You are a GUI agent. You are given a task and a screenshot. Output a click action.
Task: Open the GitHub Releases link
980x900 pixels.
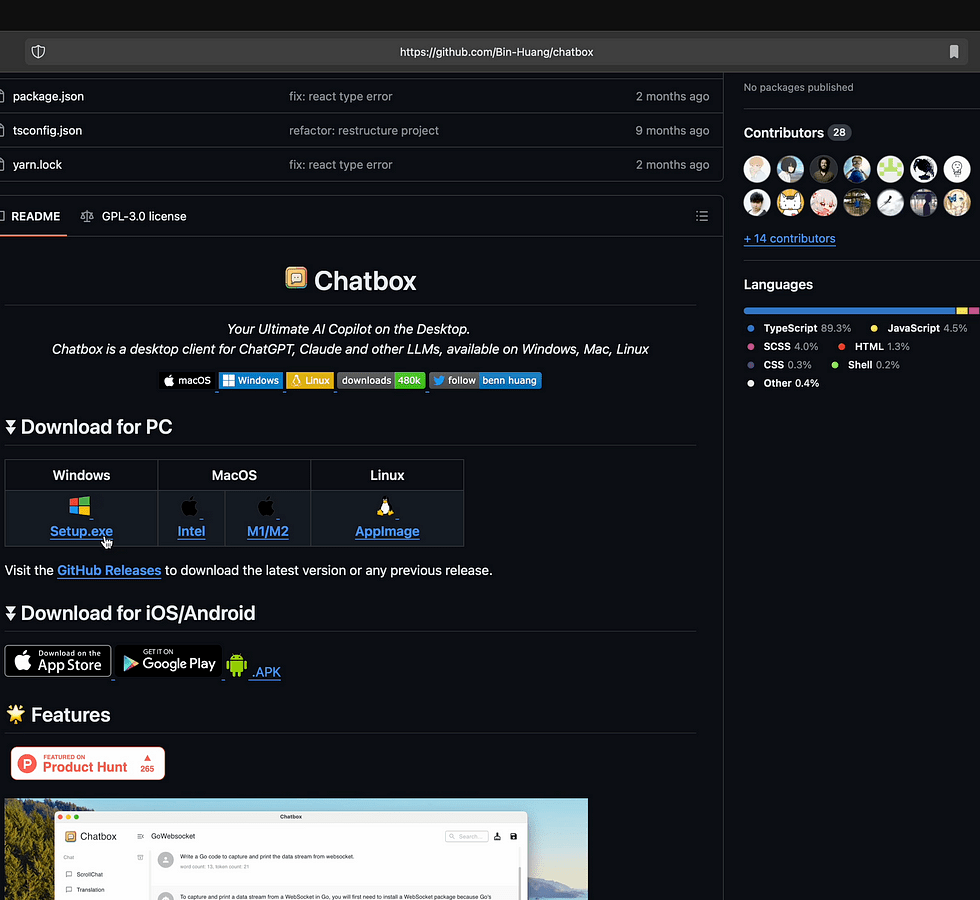pyautogui.click(x=109, y=570)
